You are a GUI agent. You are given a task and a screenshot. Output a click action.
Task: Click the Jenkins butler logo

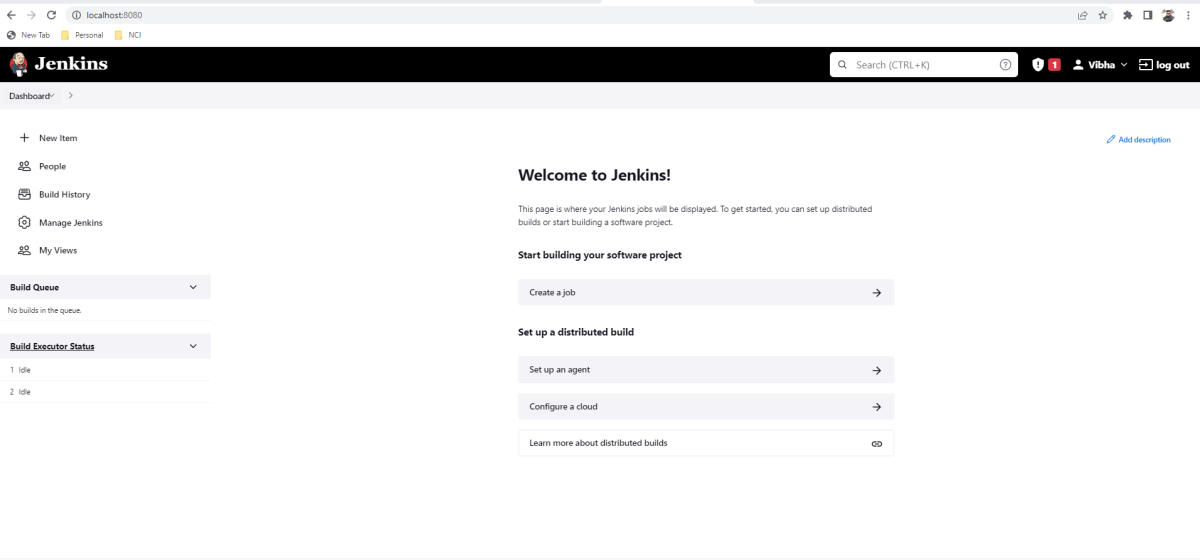click(19, 65)
